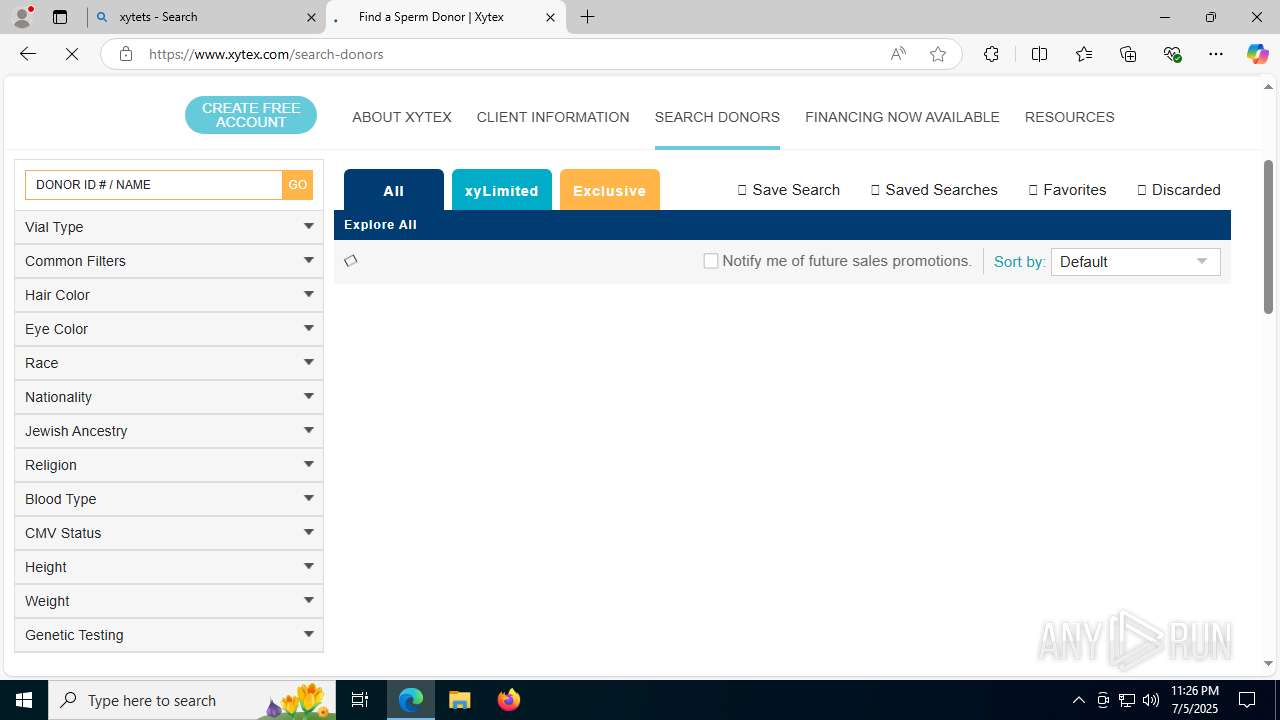Screen dimensions: 1280x720
Task: Open CLIENT INFORMATION menu
Action: coord(553,117)
